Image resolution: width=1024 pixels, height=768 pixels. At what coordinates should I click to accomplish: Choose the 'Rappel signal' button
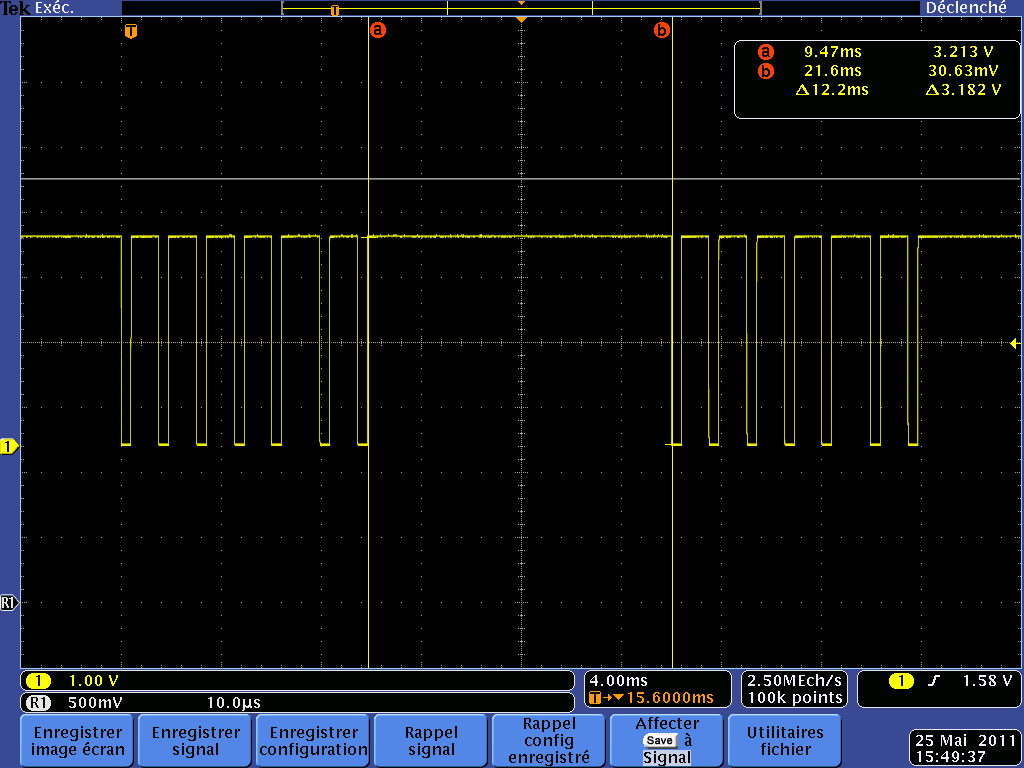pos(431,741)
